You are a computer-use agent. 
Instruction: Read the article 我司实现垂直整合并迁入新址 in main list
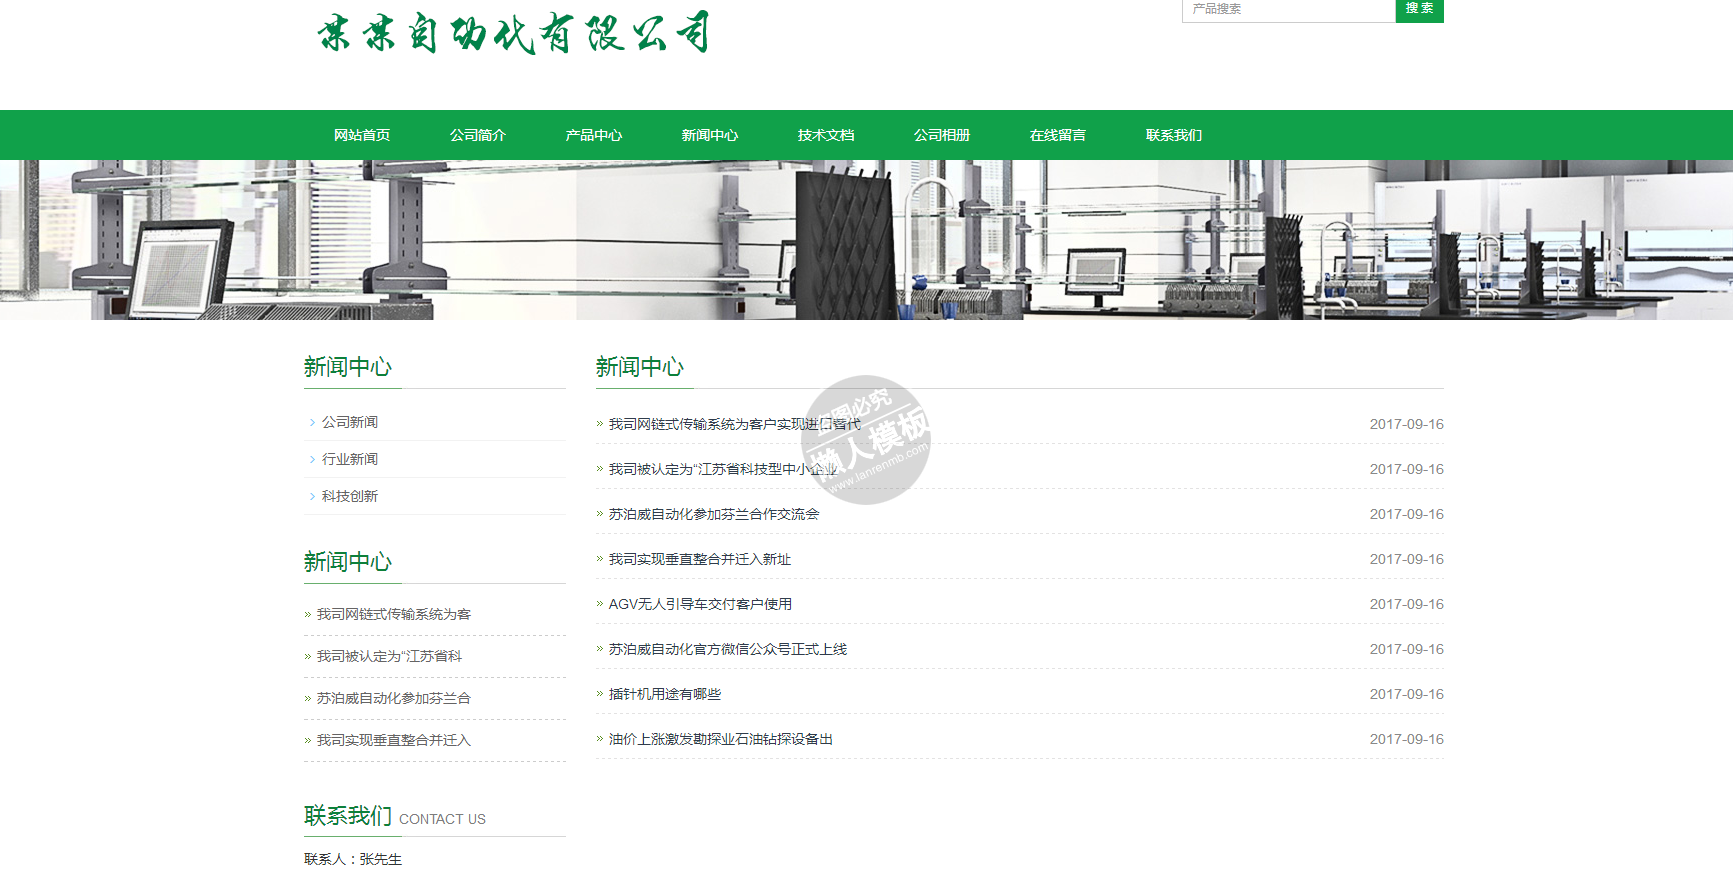[700, 559]
